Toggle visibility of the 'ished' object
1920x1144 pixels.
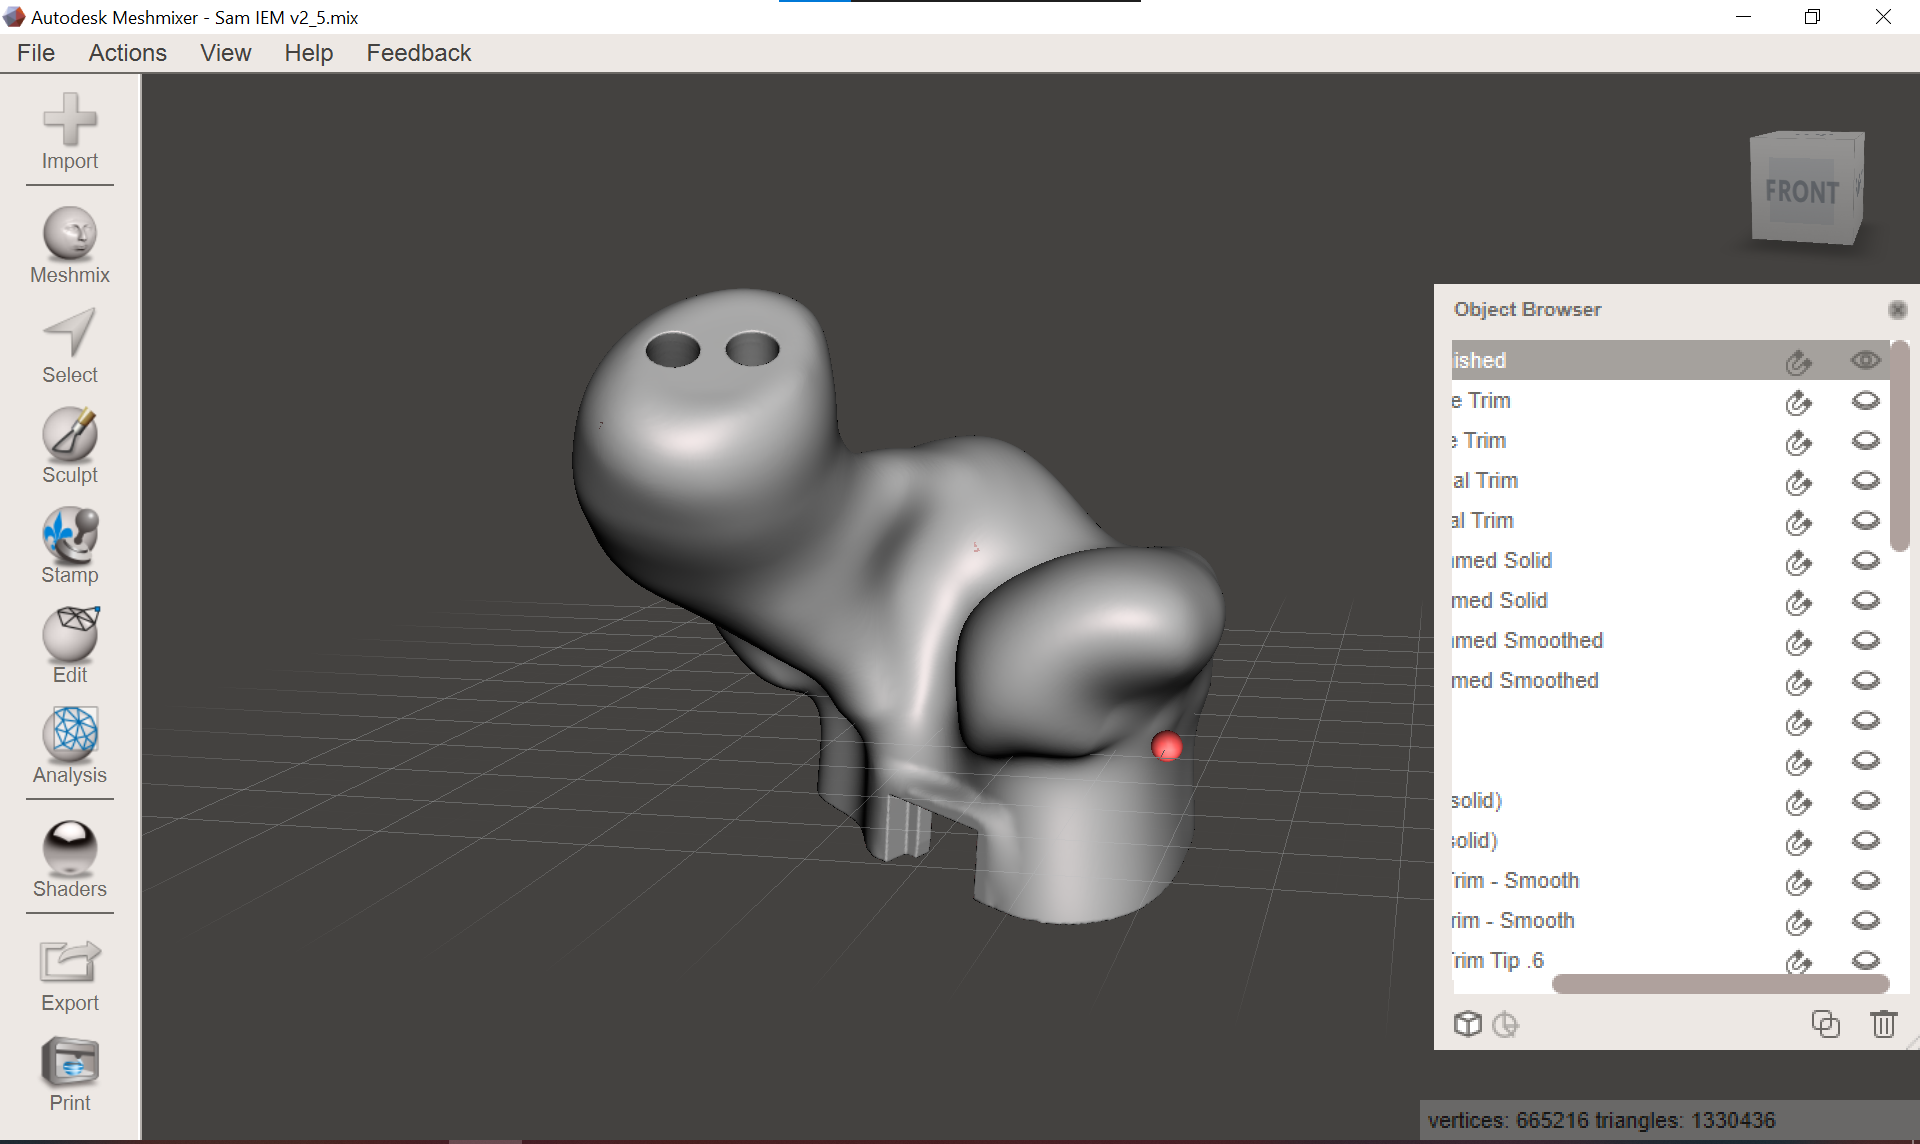coord(1865,360)
